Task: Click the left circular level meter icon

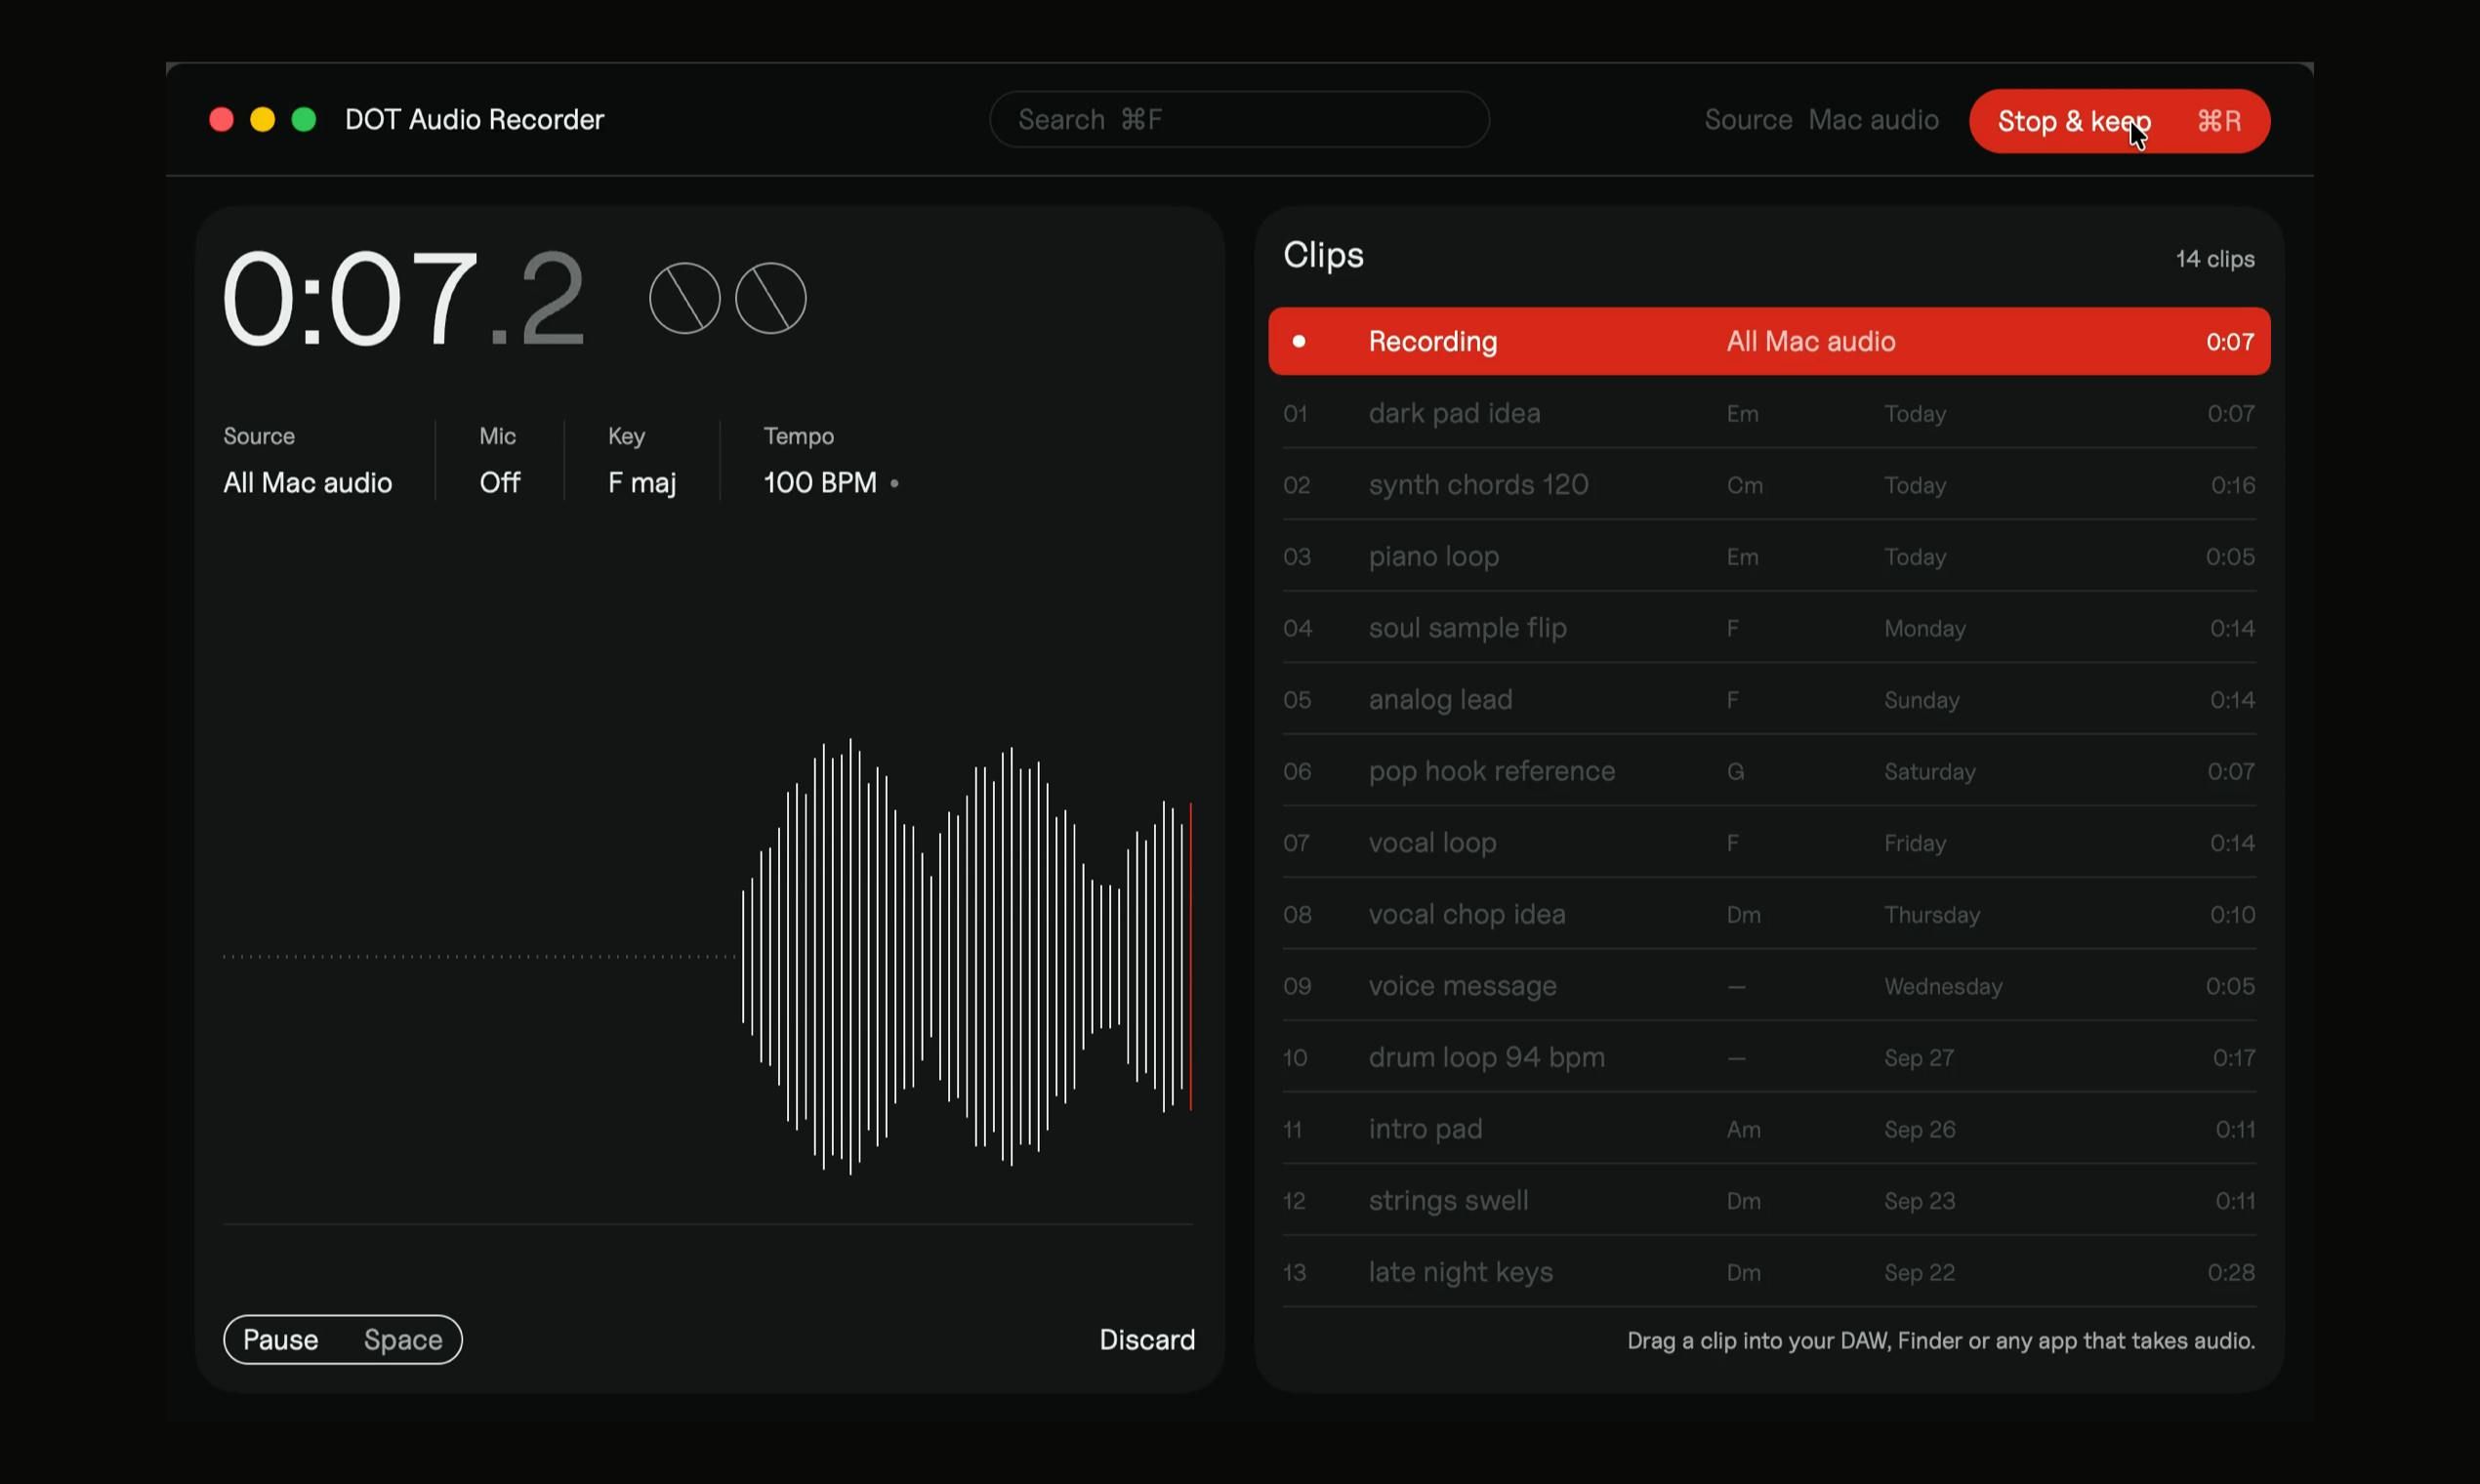Action: (x=684, y=298)
